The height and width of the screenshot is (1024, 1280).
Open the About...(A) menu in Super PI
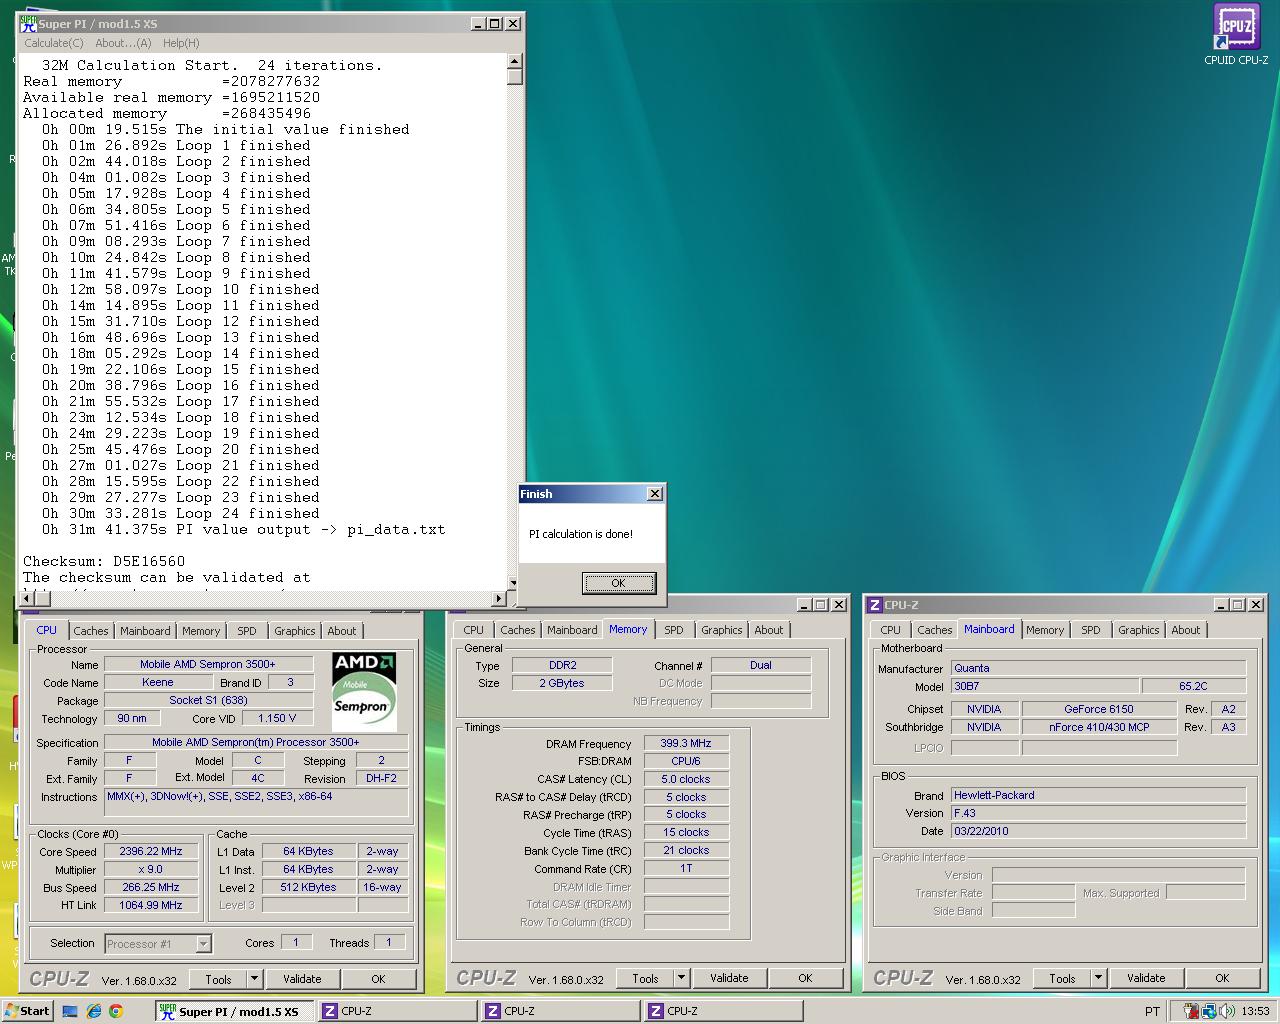[123, 43]
